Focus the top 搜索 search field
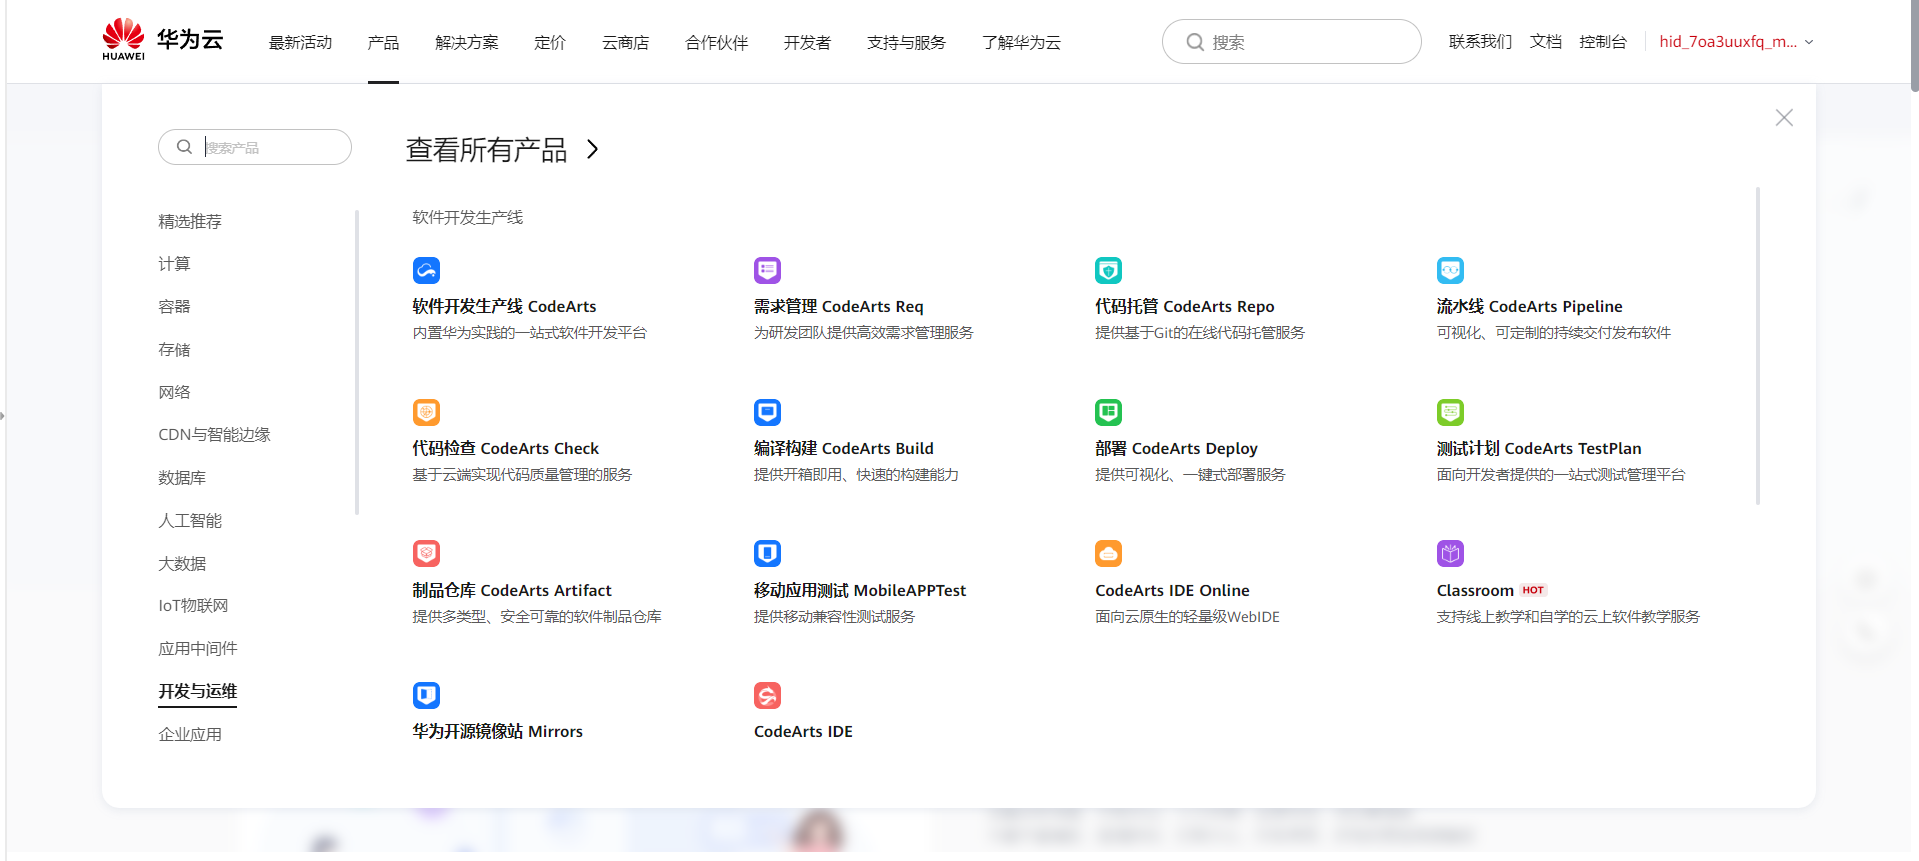Image resolution: width=1919 pixels, height=861 pixels. [1291, 42]
